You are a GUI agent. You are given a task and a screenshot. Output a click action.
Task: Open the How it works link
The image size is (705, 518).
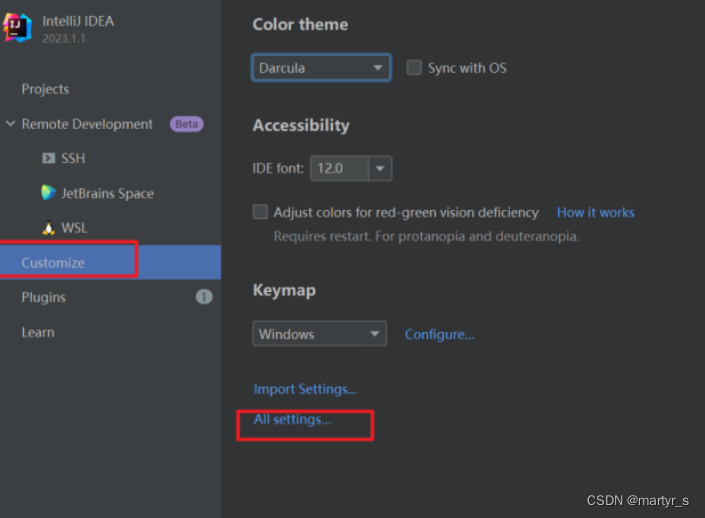595,212
